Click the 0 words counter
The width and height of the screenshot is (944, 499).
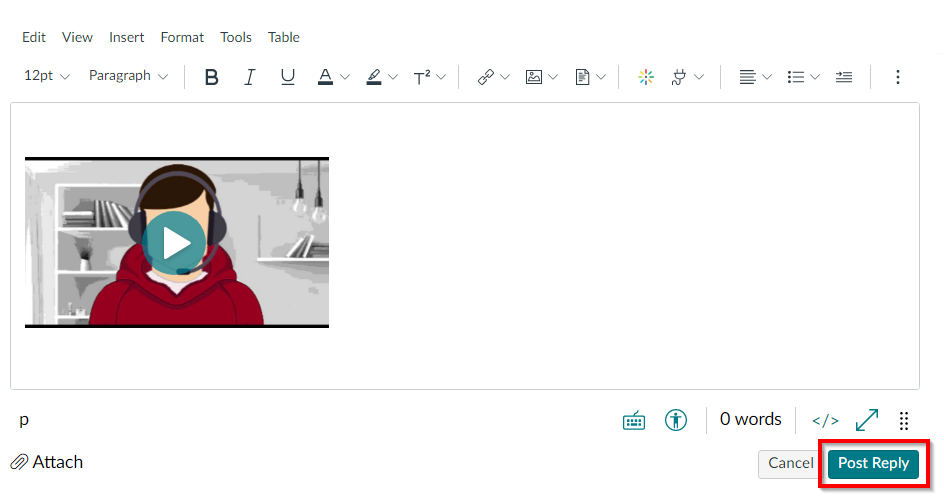click(751, 420)
